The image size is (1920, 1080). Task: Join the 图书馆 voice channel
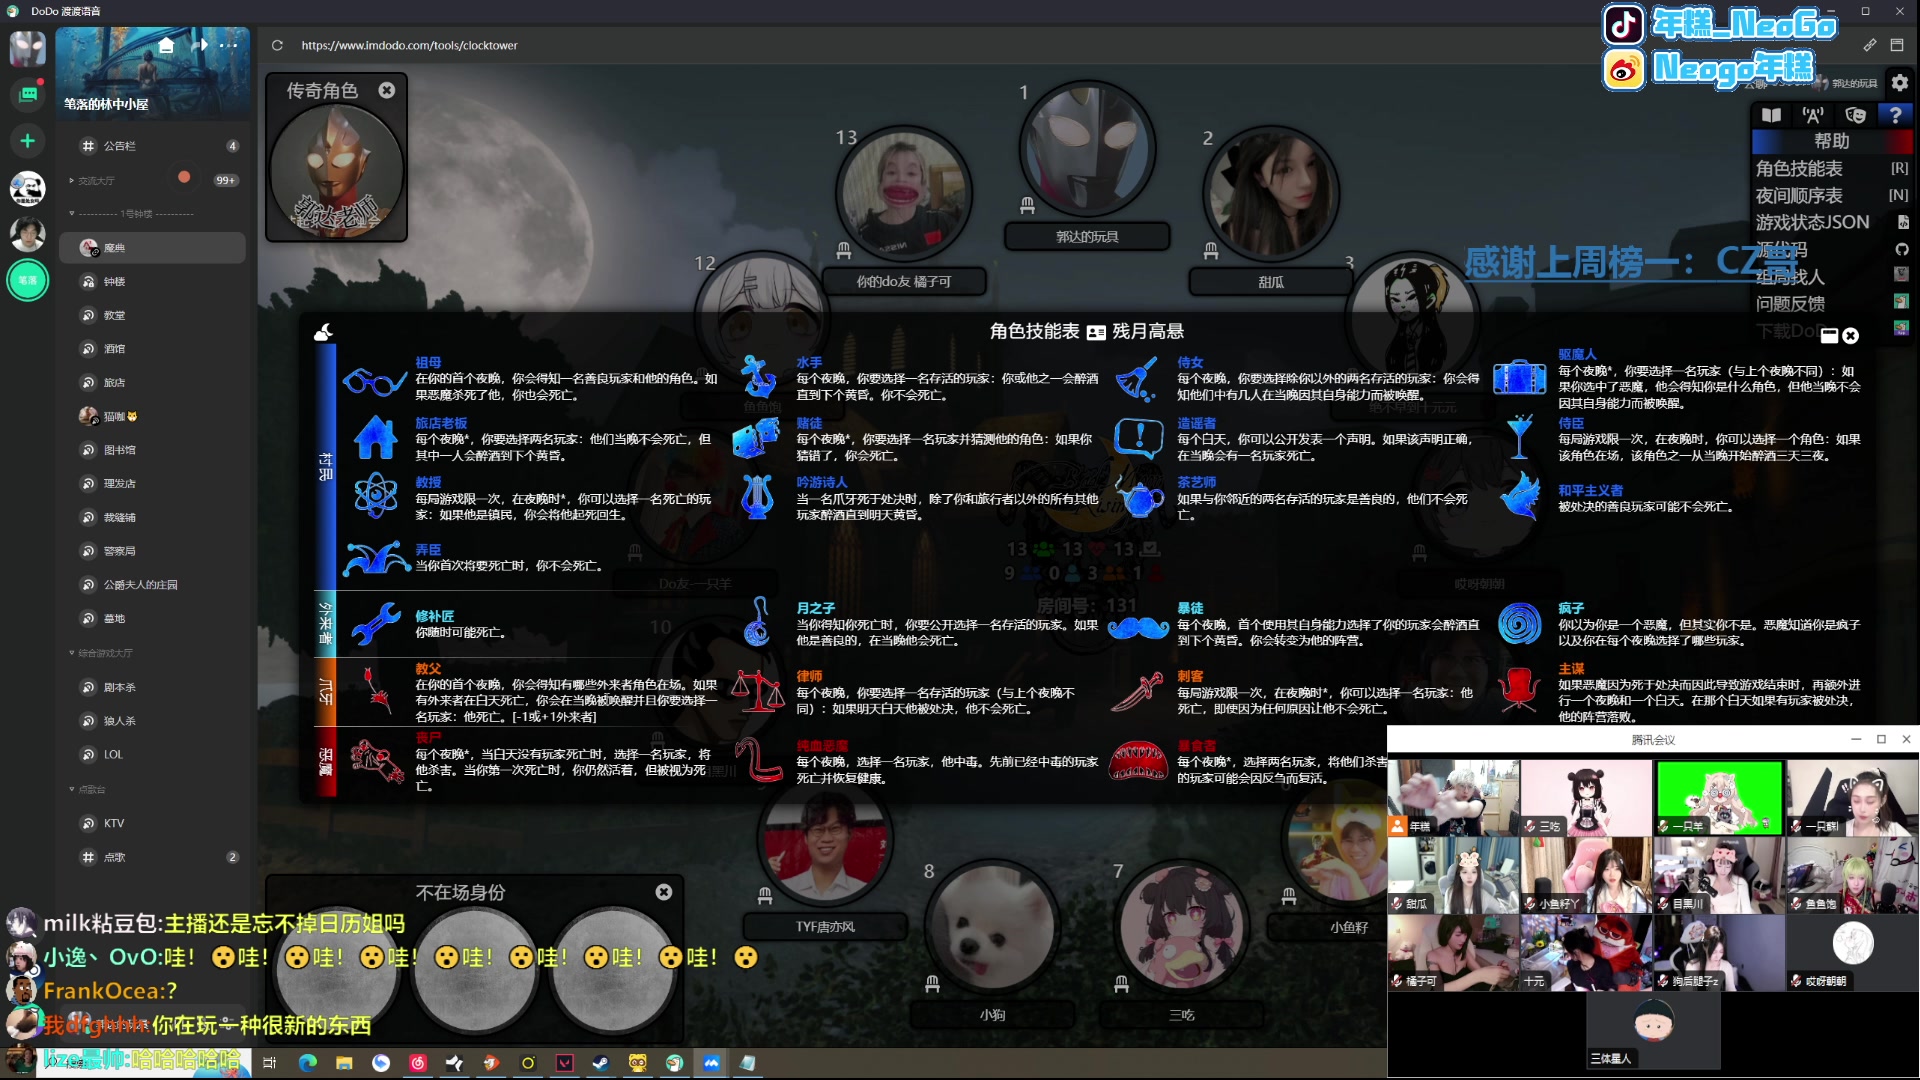click(x=152, y=450)
